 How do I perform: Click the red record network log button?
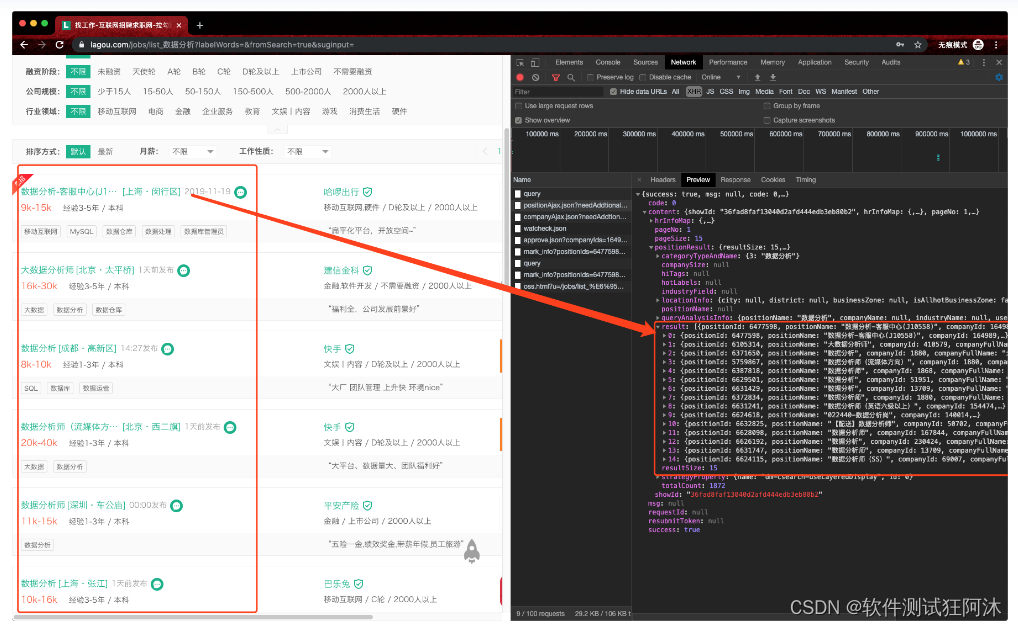[x=520, y=77]
